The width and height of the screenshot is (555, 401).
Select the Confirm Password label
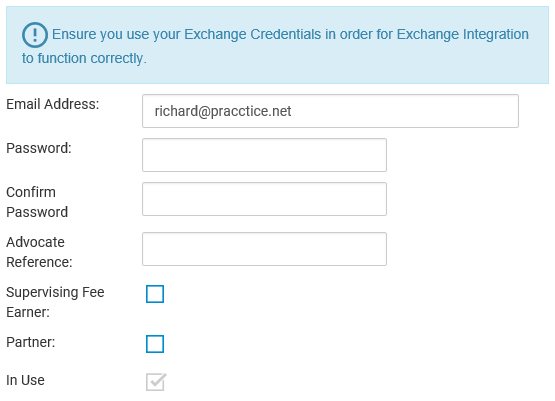point(37,202)
